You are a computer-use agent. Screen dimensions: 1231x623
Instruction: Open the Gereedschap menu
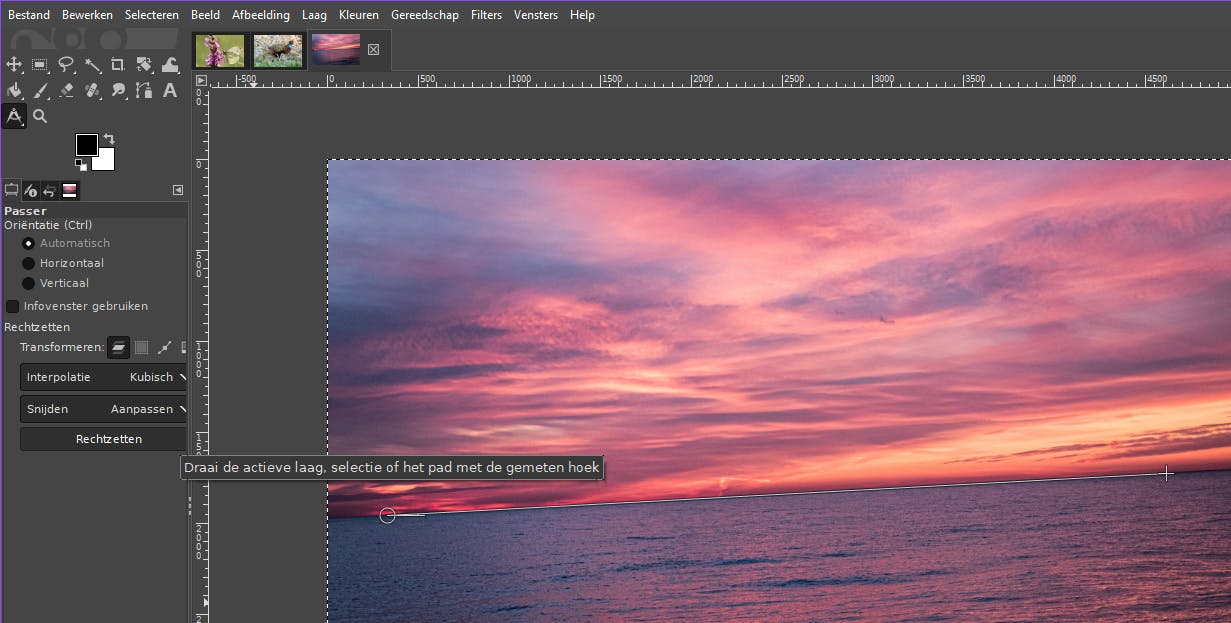(x=427, y=15)
